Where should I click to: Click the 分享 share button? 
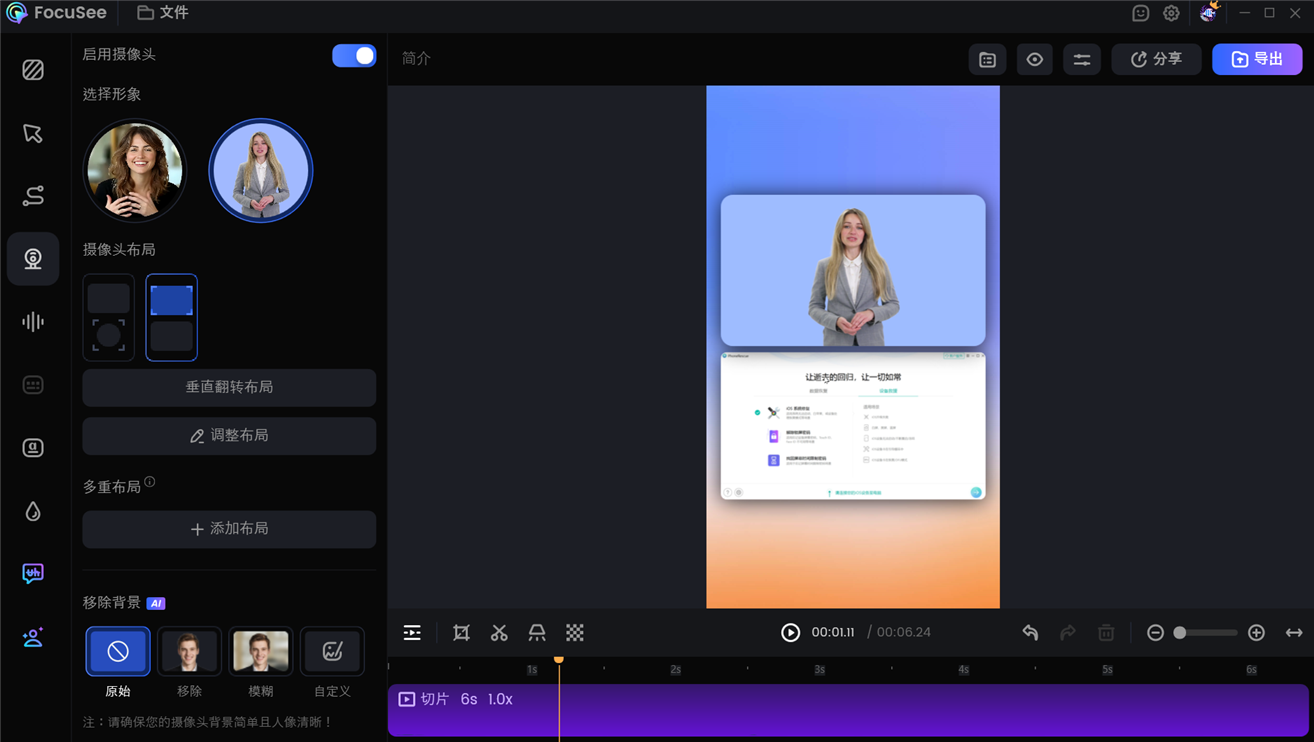(x=1157, y=60)
